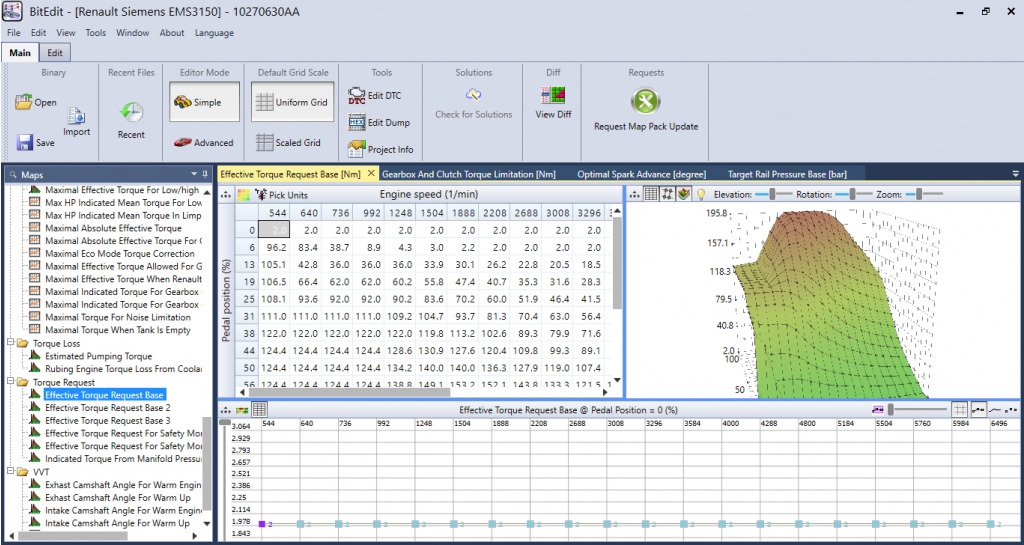Select Effective Torque Request Base 2 map

[x=108, y=407]
